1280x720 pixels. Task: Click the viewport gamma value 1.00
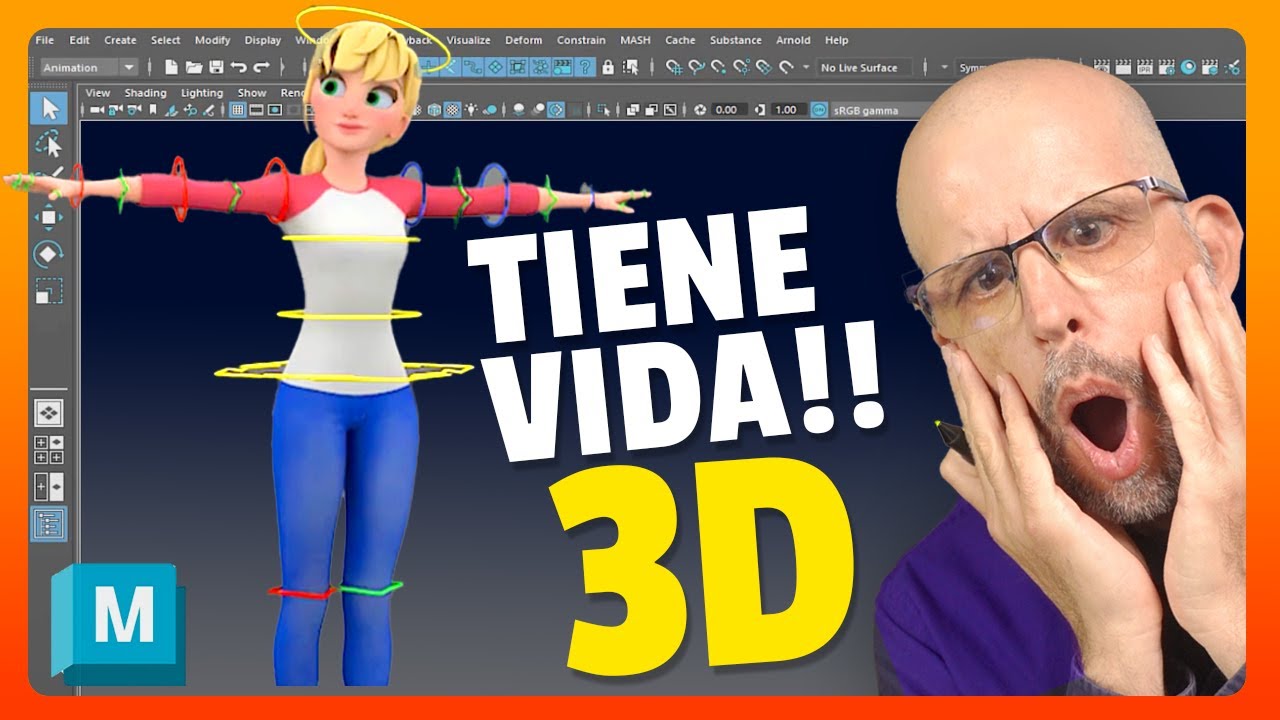pyautogui.click(x=787, y=110)
